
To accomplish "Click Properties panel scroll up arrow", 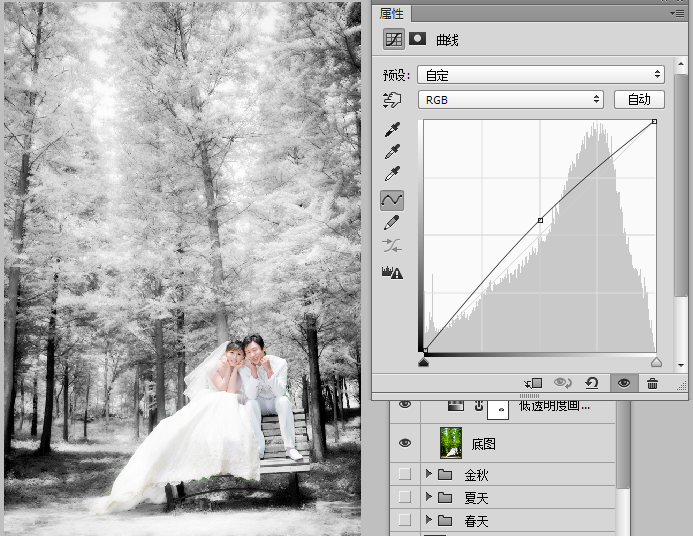I will click(681, 65).
